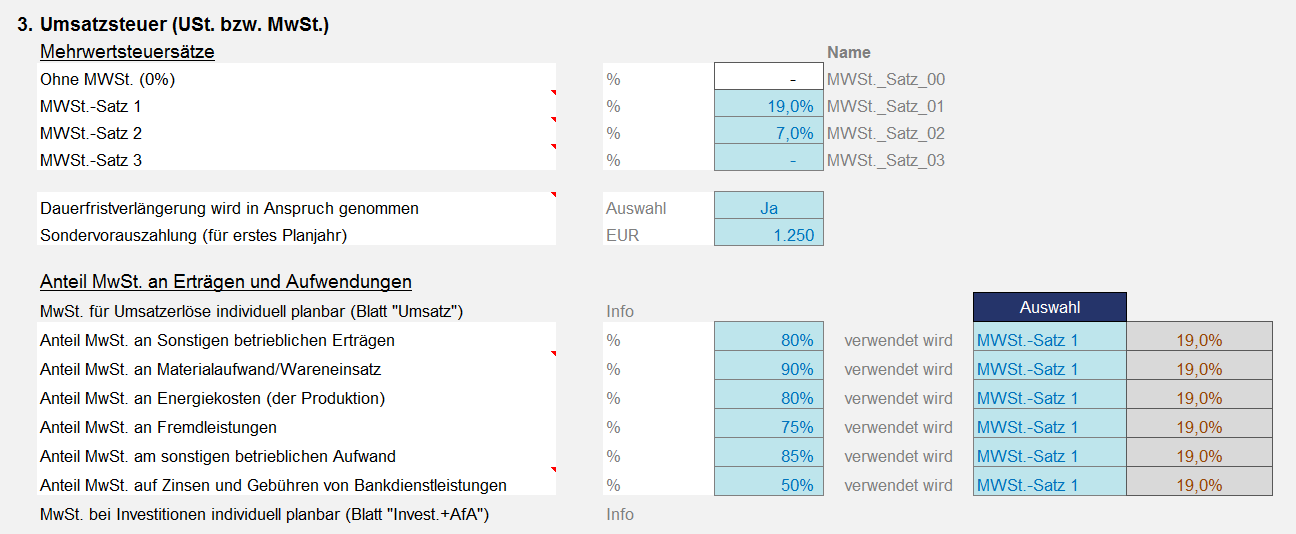Select the MWSt.-Satz 2 value 7,0%
The height and width of the screenshot is (534, 1296).
(x=769, y=133)
